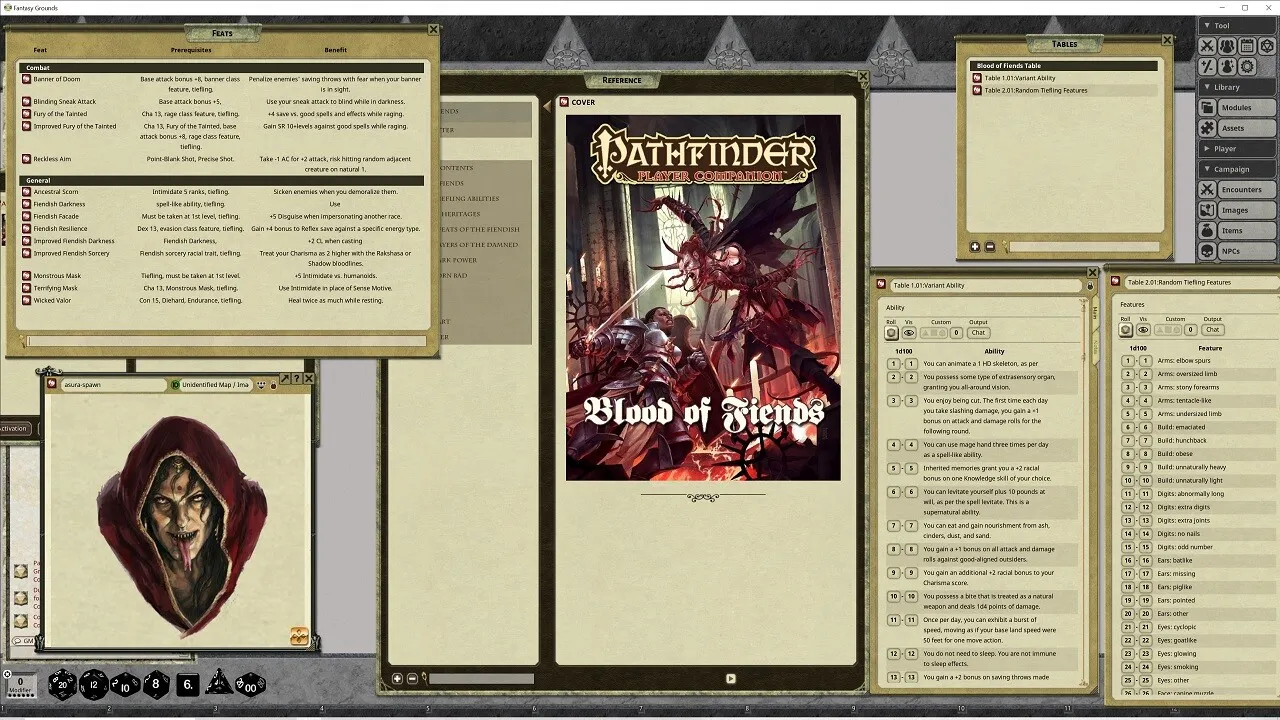The image size is (1280, 720).
Task: Click the Roll die button in Random Tiefling Features
Action: click(x=1126, y=330)
